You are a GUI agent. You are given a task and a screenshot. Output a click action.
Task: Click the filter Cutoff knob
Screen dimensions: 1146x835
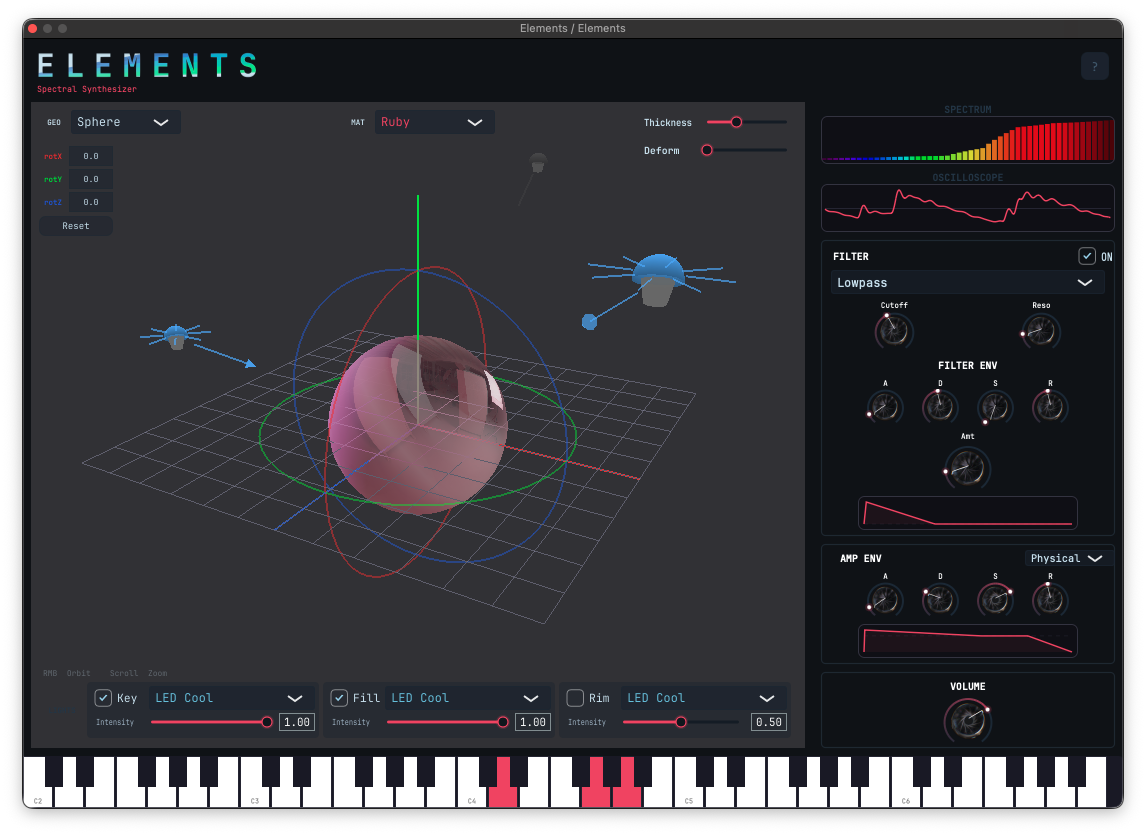click(x=894, y=331)
